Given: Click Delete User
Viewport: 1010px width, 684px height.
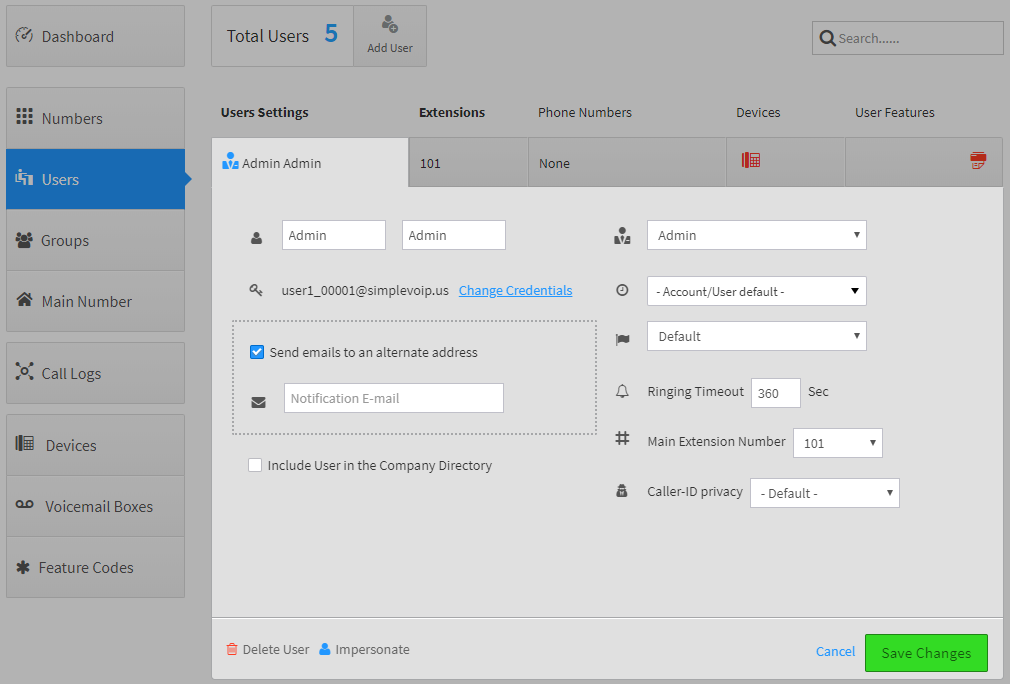Looking at the screenshot, I should click(268, 649).
